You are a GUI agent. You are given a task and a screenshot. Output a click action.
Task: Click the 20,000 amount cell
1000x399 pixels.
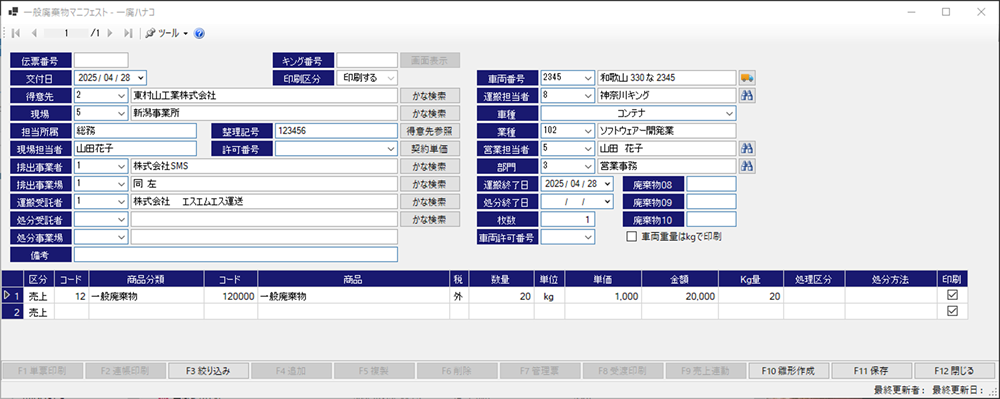[680, 296]
